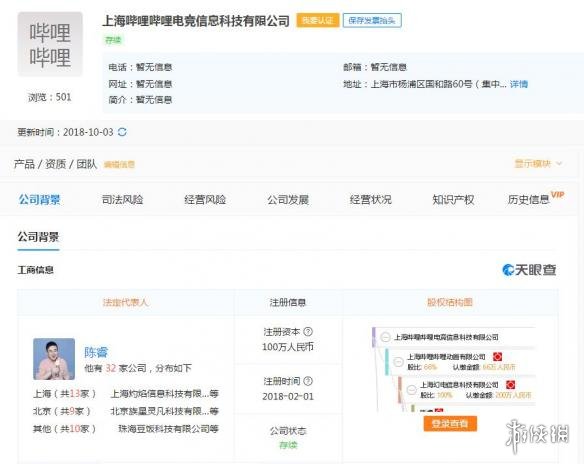Switch to the 经营状况 tab
The image size is (584, 464).
click(371, 200)
